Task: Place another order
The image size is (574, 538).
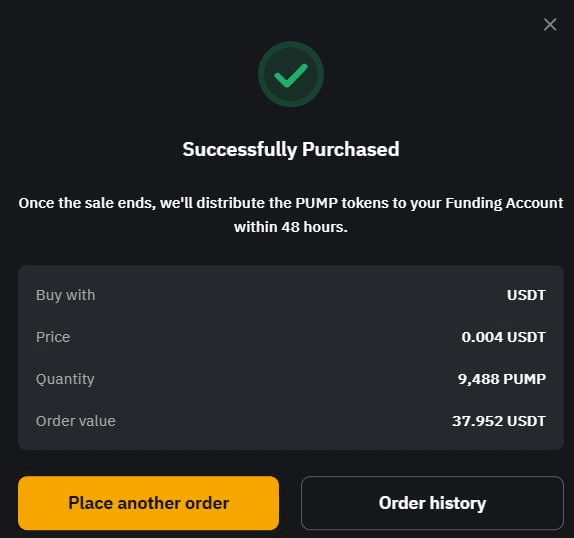Action: (148, 503)
